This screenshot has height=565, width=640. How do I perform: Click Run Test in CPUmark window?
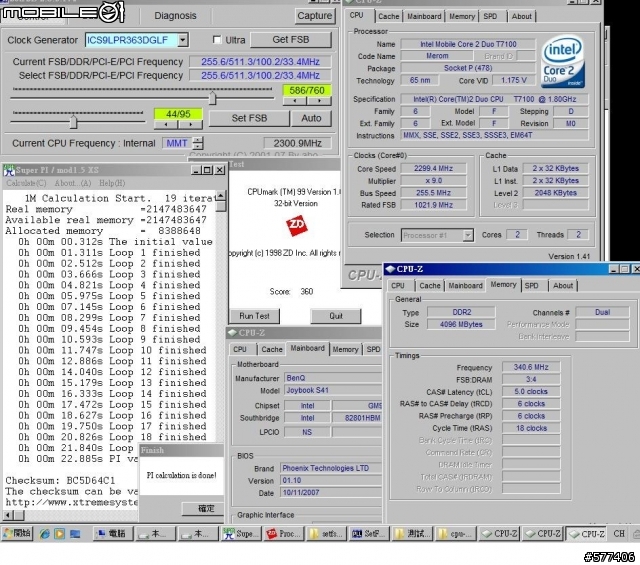click(x=254, y=316)
